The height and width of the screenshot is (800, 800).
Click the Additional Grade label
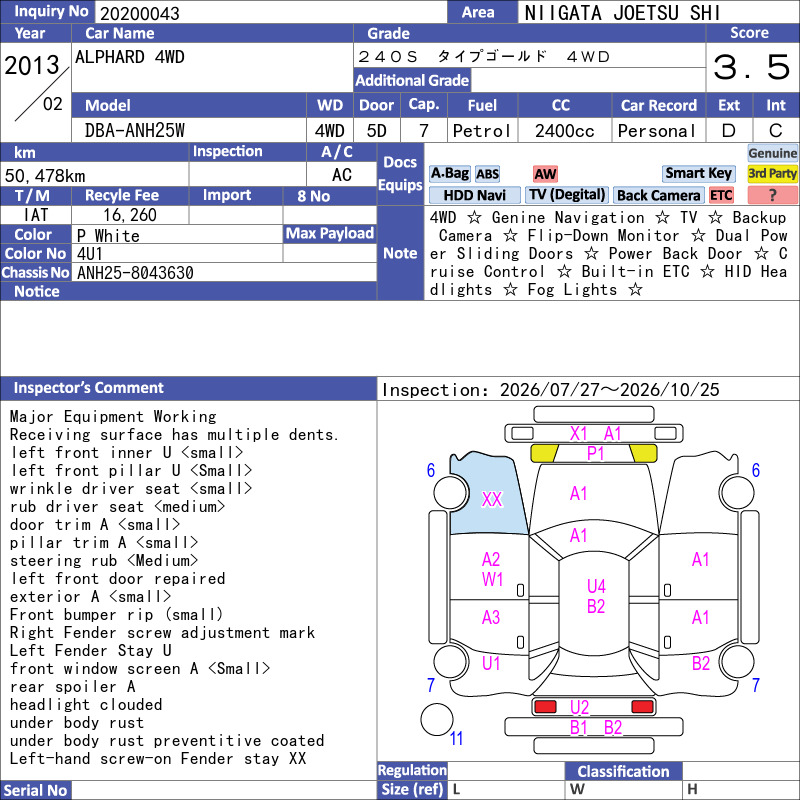(412, 80)
